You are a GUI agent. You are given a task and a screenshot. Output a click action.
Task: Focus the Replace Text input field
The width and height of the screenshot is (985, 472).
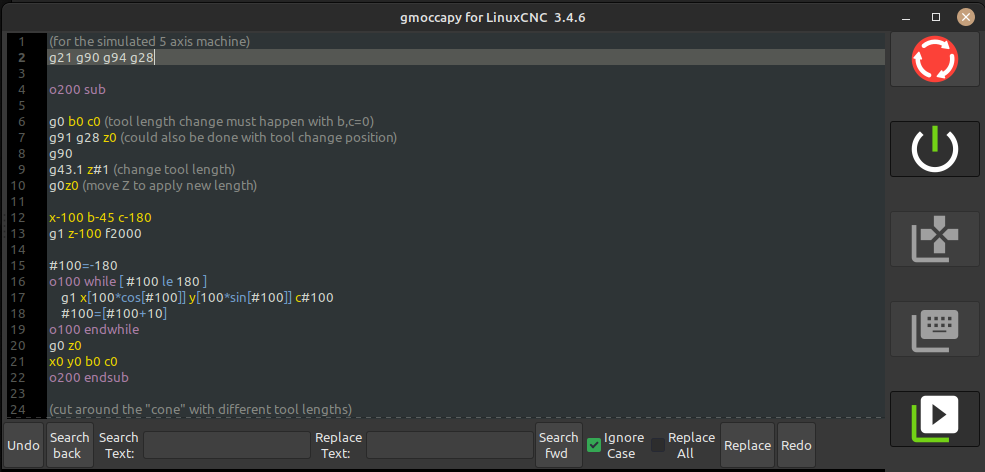point(450,445)
